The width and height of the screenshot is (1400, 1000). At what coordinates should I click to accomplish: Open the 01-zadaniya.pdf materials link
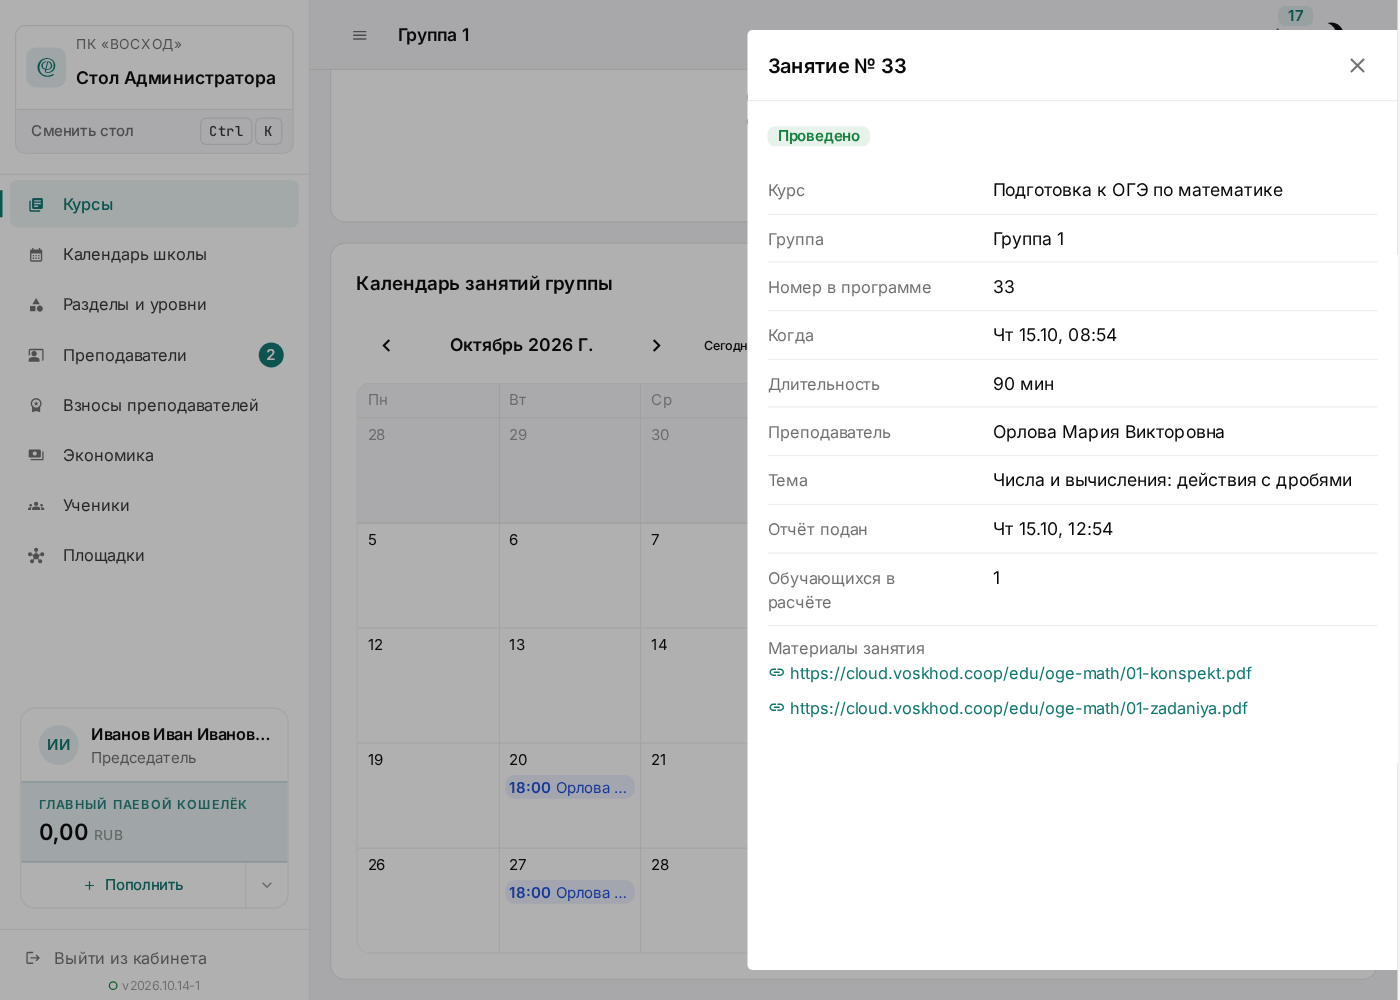tap(1018, 708)
